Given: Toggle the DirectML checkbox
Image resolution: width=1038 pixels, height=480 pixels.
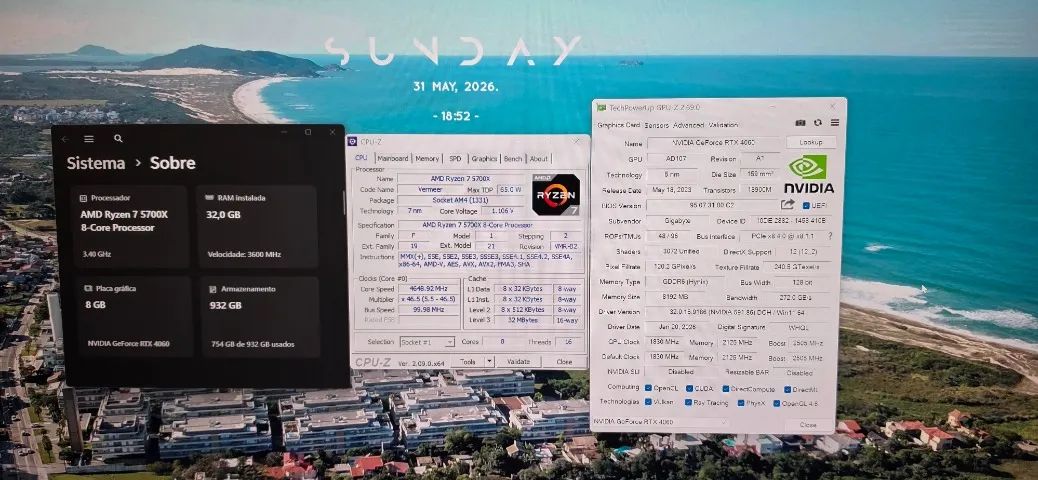Looking at the screenshot, I should (x=786, y=389).
